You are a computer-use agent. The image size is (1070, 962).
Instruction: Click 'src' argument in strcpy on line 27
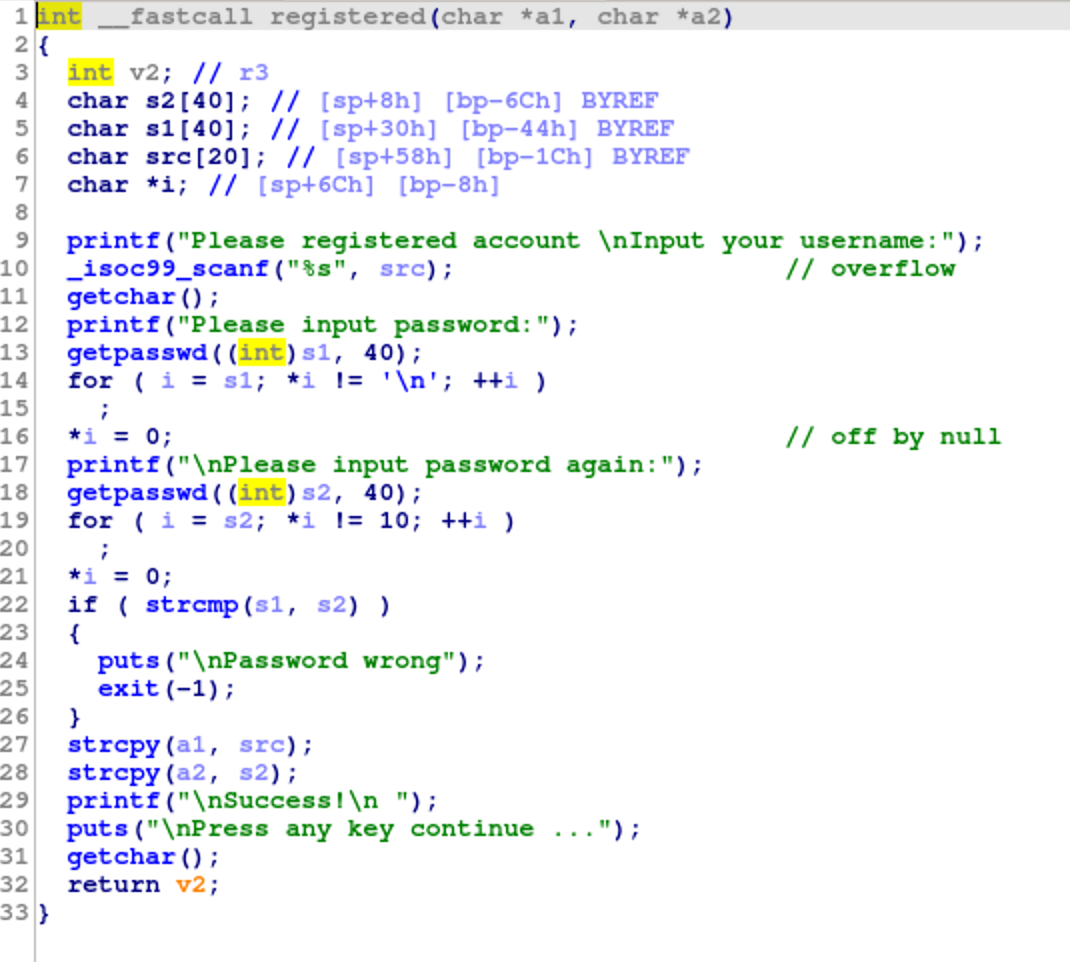261,744
